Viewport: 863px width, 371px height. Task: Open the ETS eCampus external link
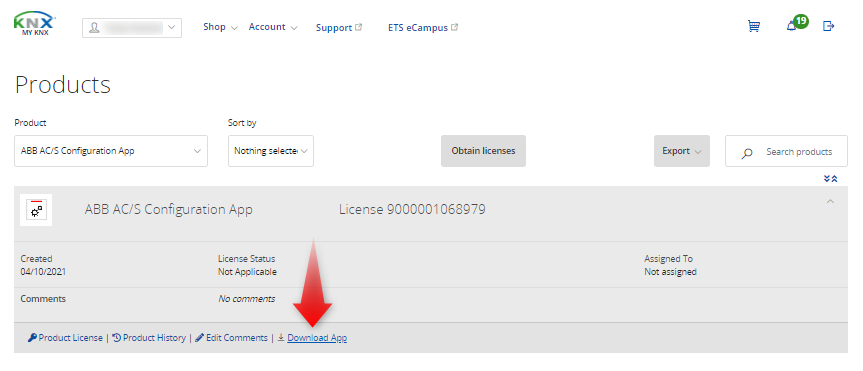423,28
